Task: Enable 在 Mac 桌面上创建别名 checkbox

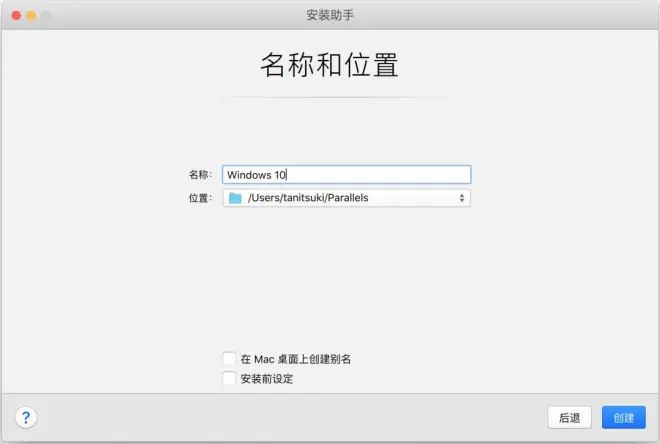Action: tap(229, 359)
